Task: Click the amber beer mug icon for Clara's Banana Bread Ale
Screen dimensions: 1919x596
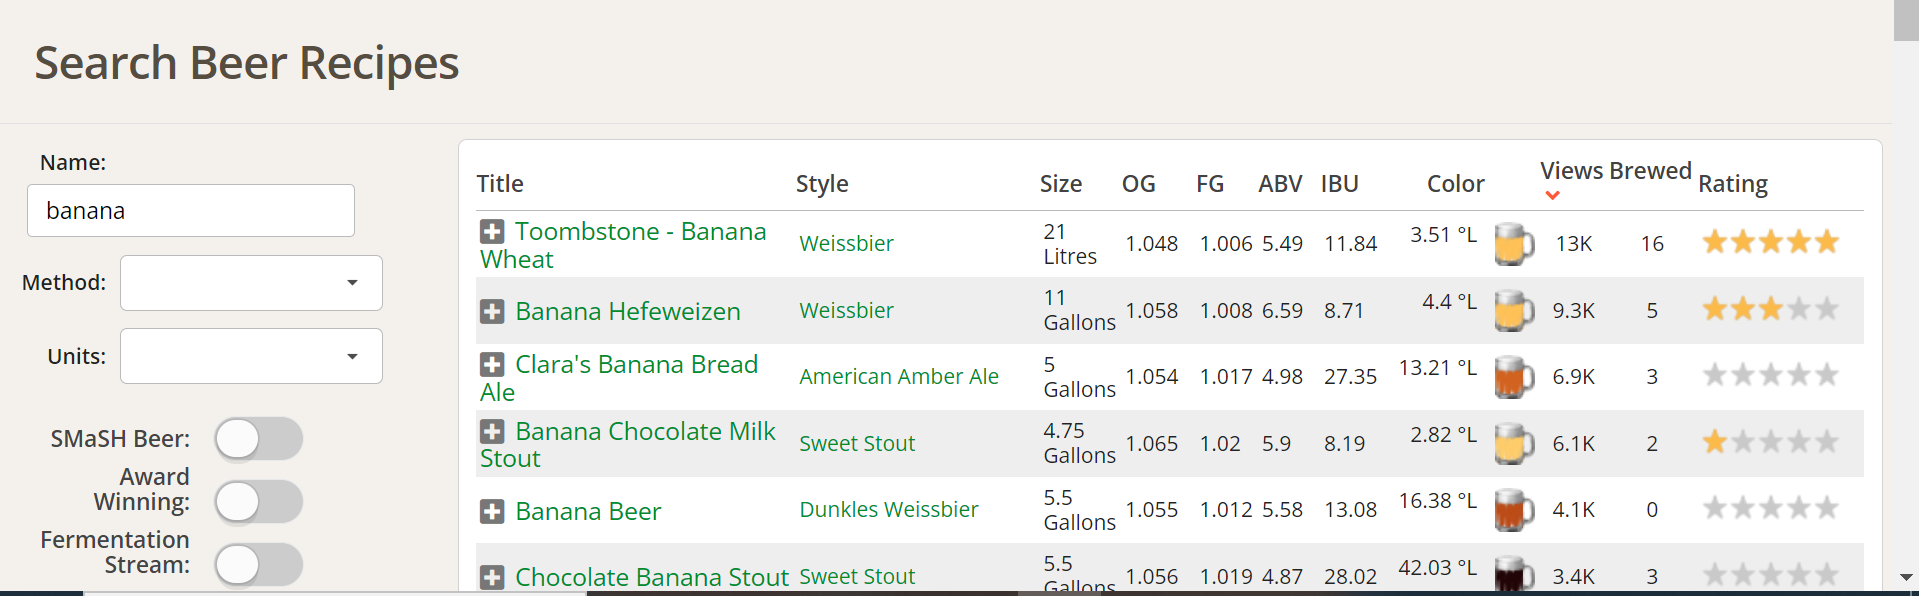Action: [x=1514, y=377]
